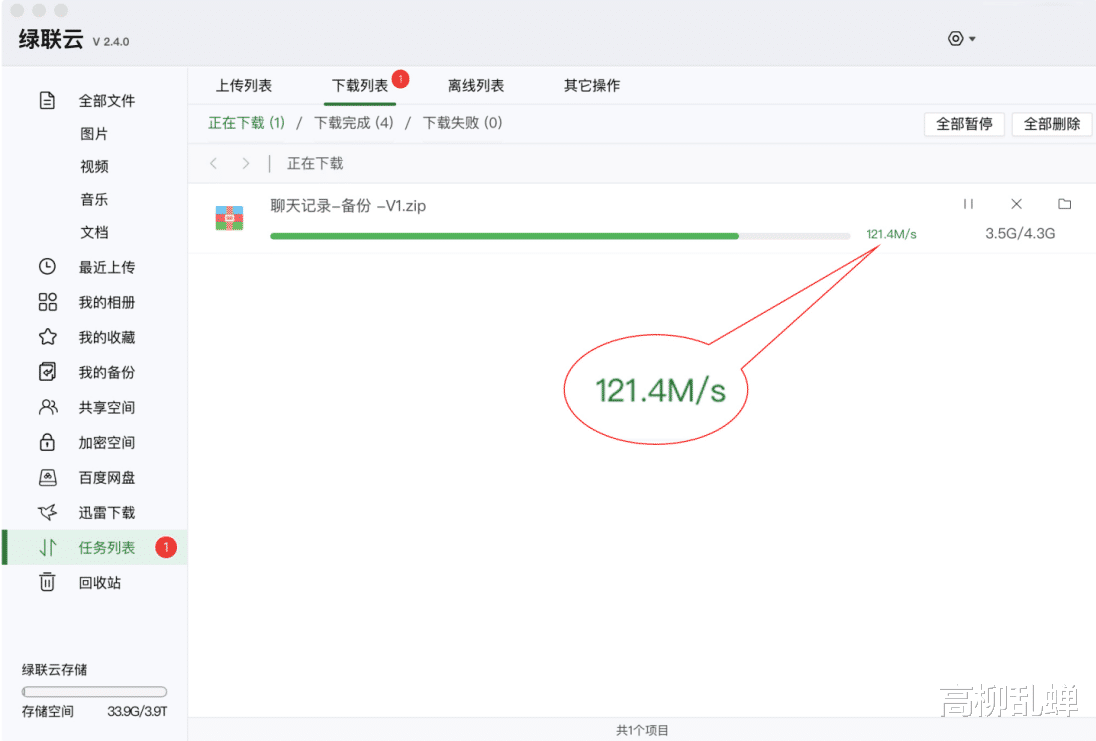Click the forward navigation arrow

tap(245, 162)
